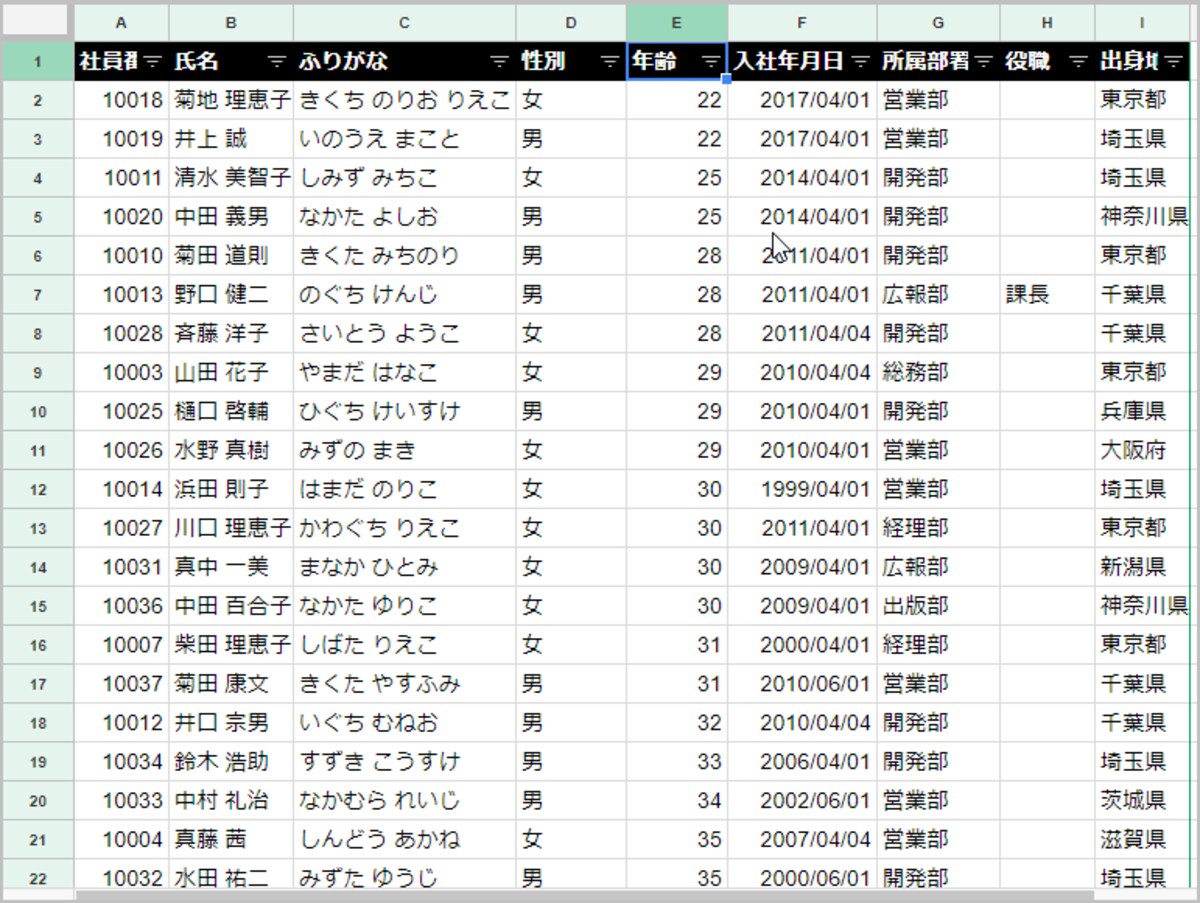Open filter dropdown for 社員番号 column
The width and height of the screenshot is (1200, 903).
point(152,62)
